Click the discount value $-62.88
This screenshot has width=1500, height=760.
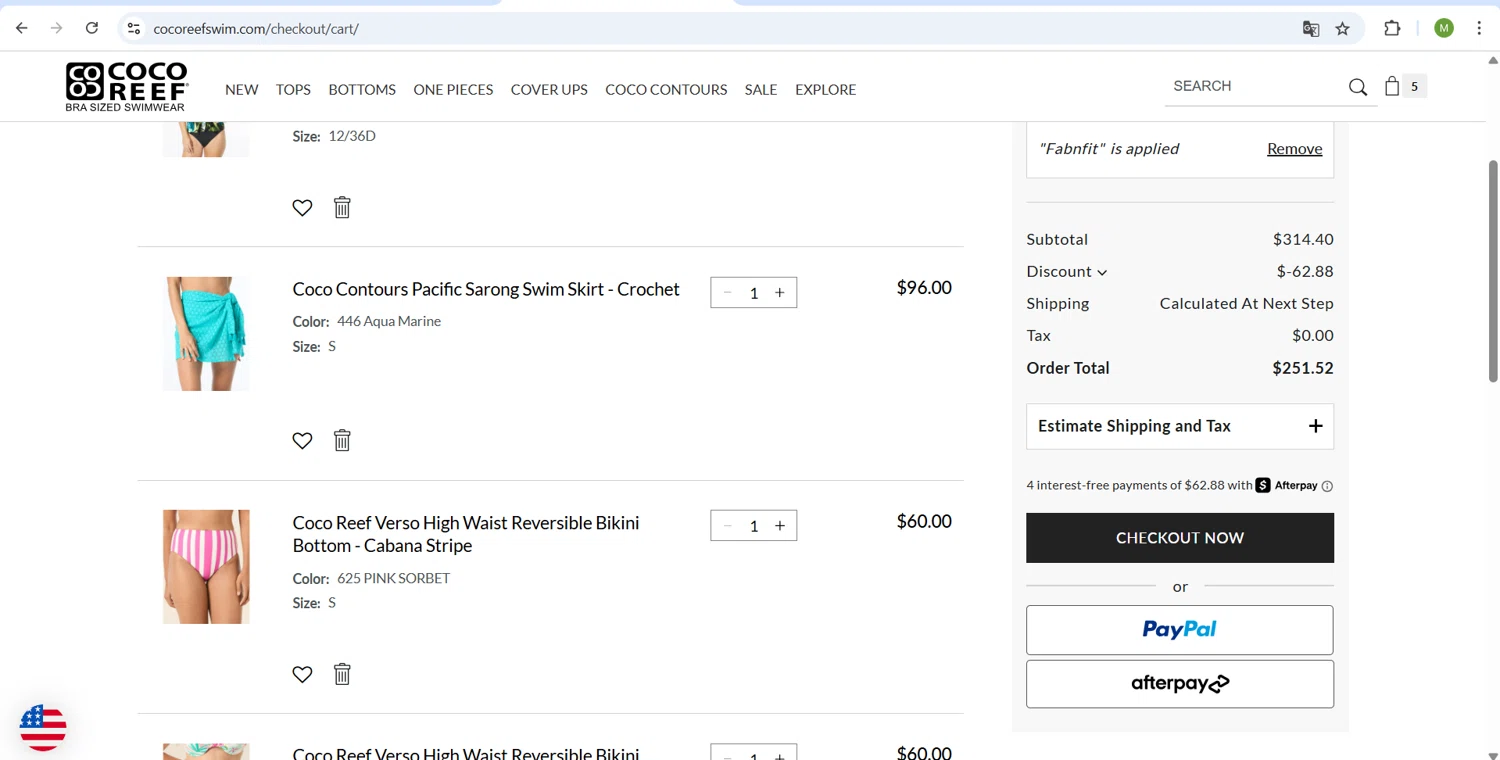tap(1305, 271)
